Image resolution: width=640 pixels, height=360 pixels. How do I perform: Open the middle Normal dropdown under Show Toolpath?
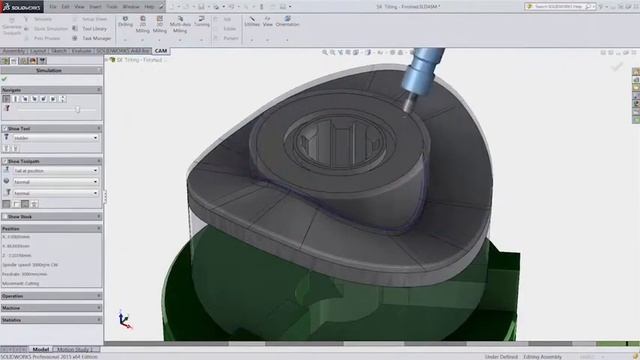click(x=56, y=182)
